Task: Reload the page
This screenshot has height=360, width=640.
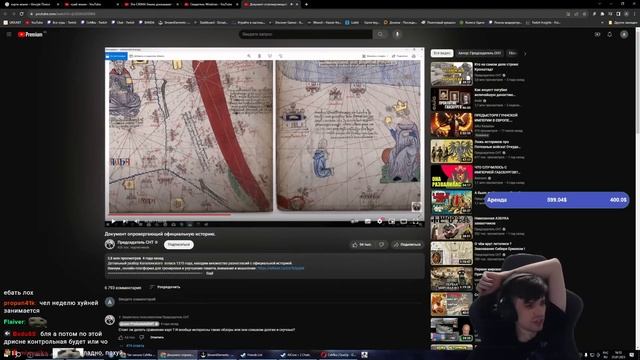Action: 22,14
